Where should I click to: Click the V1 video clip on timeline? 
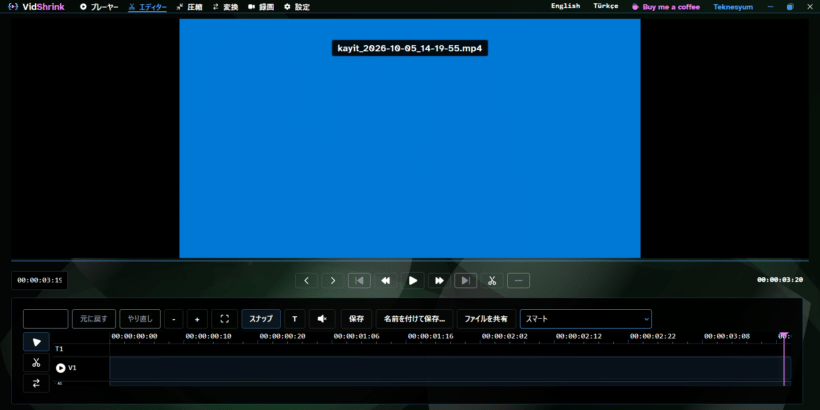click(x=450, y=368)
